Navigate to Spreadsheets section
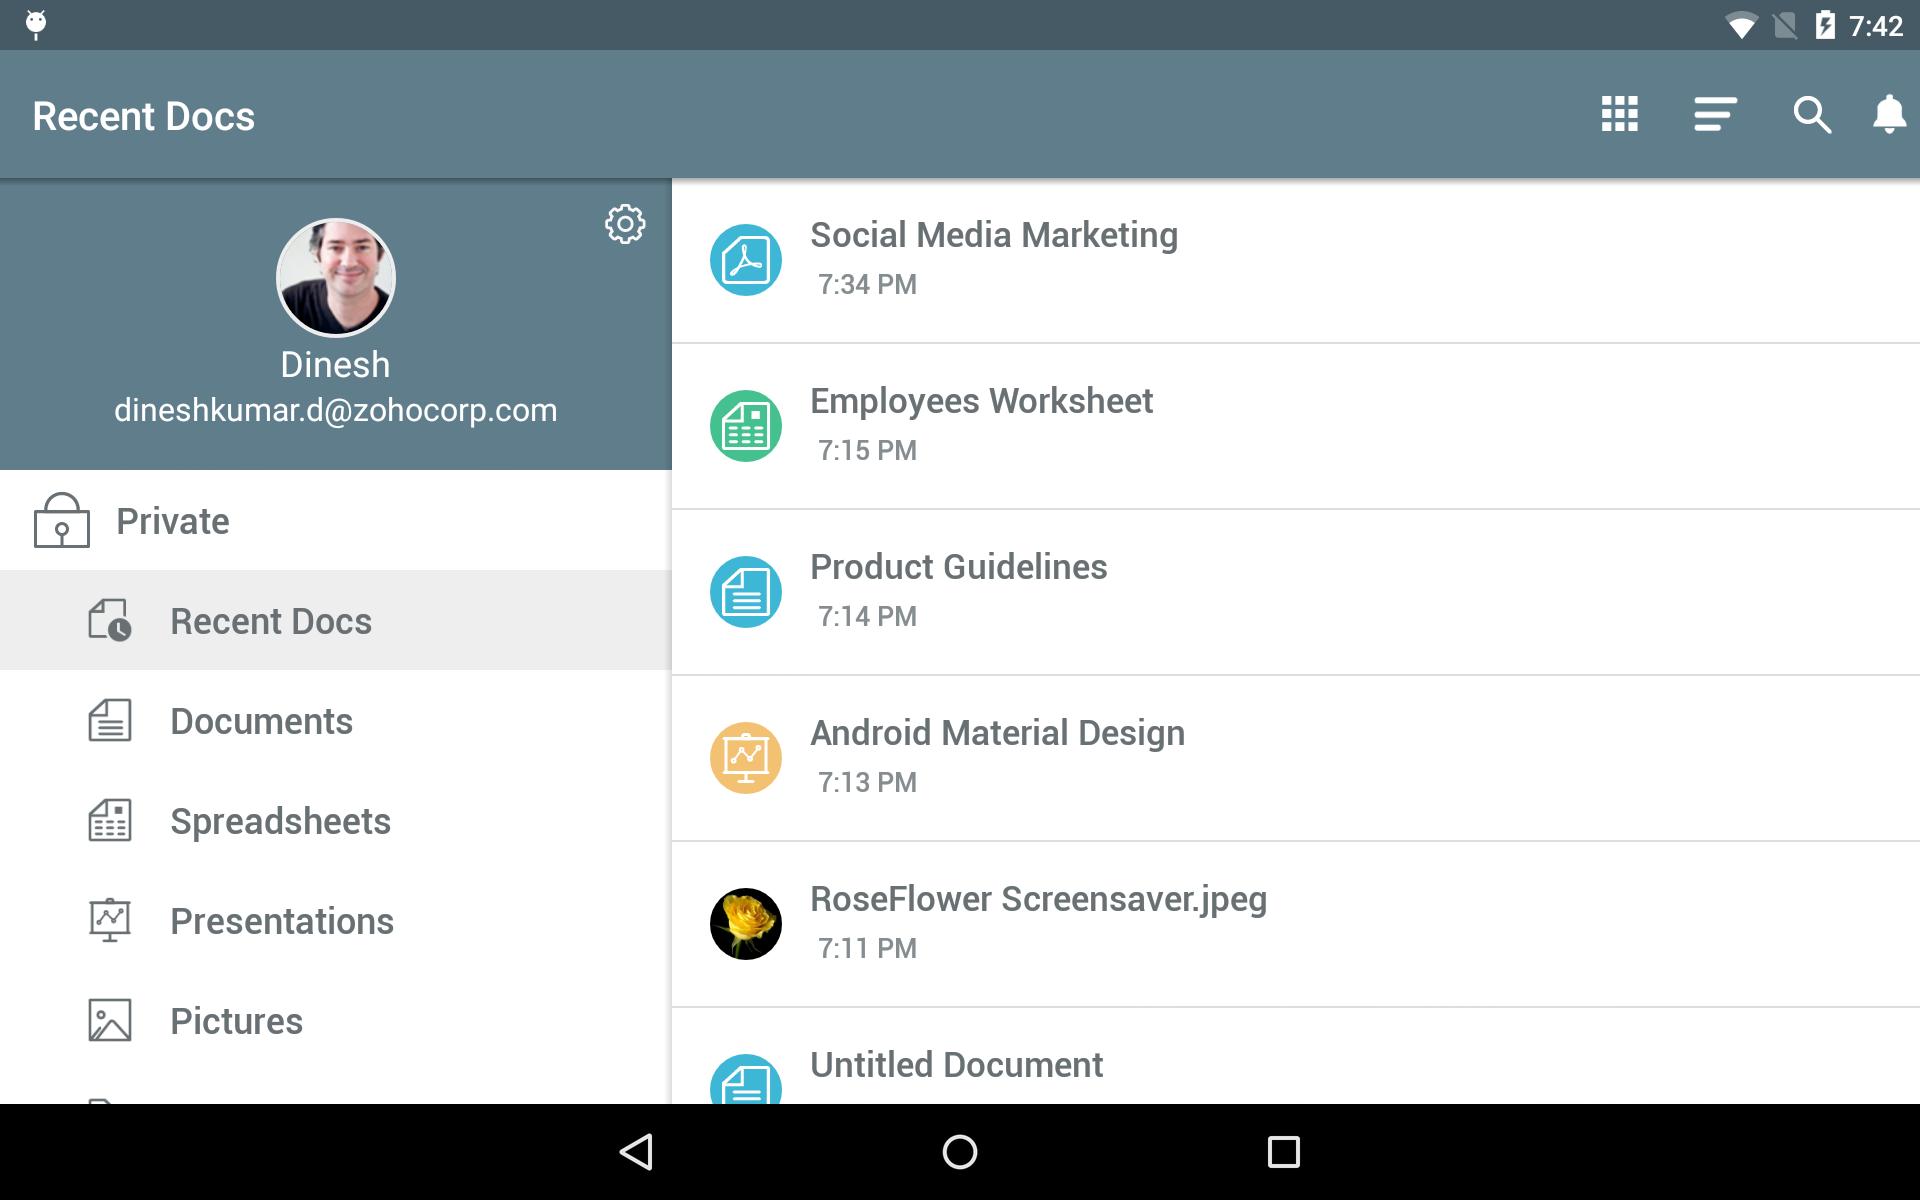Viewport: 1920px width, 1200px height. click(x=281, y=821)
